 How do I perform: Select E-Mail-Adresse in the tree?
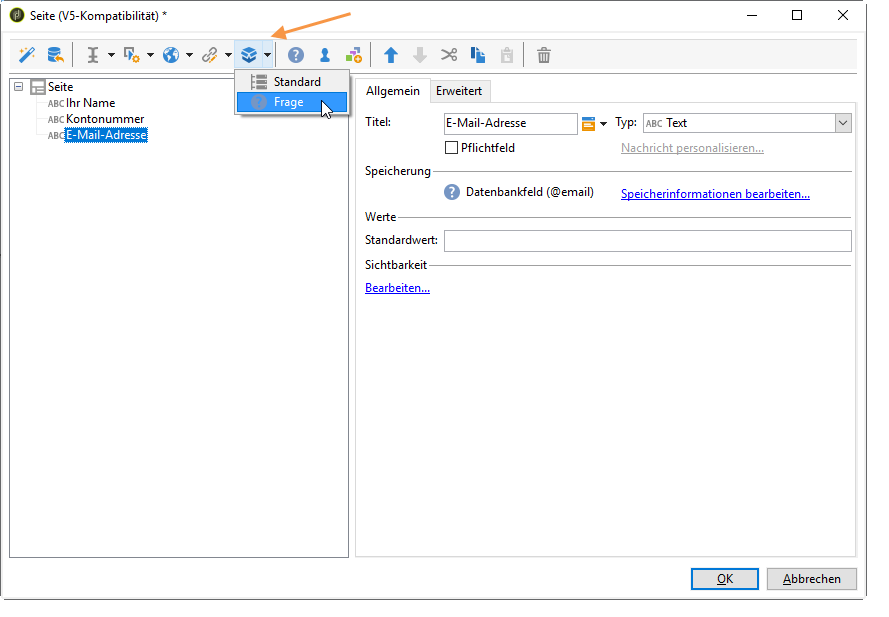click(106, 135)
